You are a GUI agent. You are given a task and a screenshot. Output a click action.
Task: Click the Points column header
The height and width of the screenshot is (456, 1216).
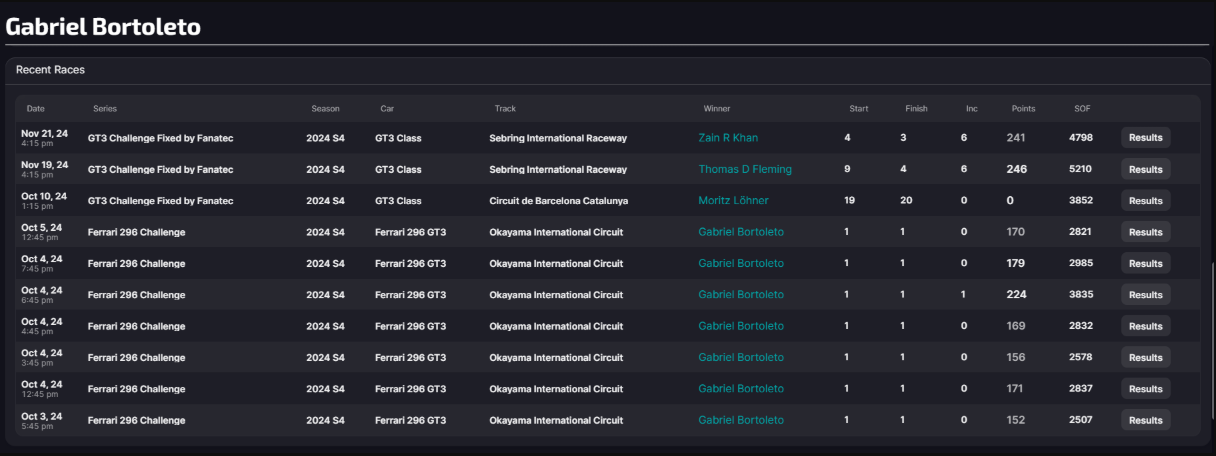1023,108
